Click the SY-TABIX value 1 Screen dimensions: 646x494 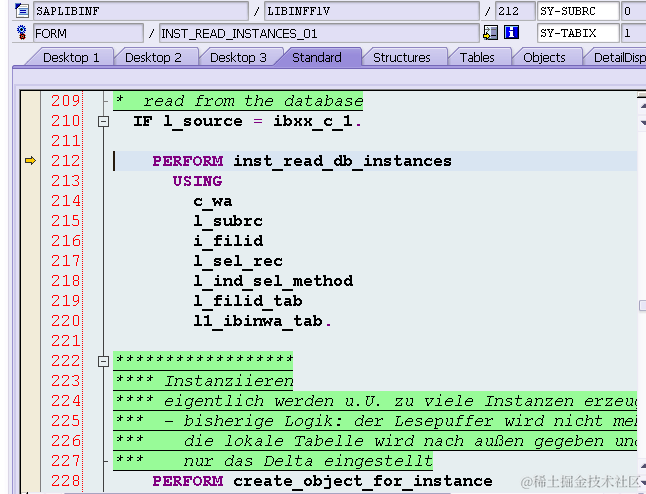633,33
